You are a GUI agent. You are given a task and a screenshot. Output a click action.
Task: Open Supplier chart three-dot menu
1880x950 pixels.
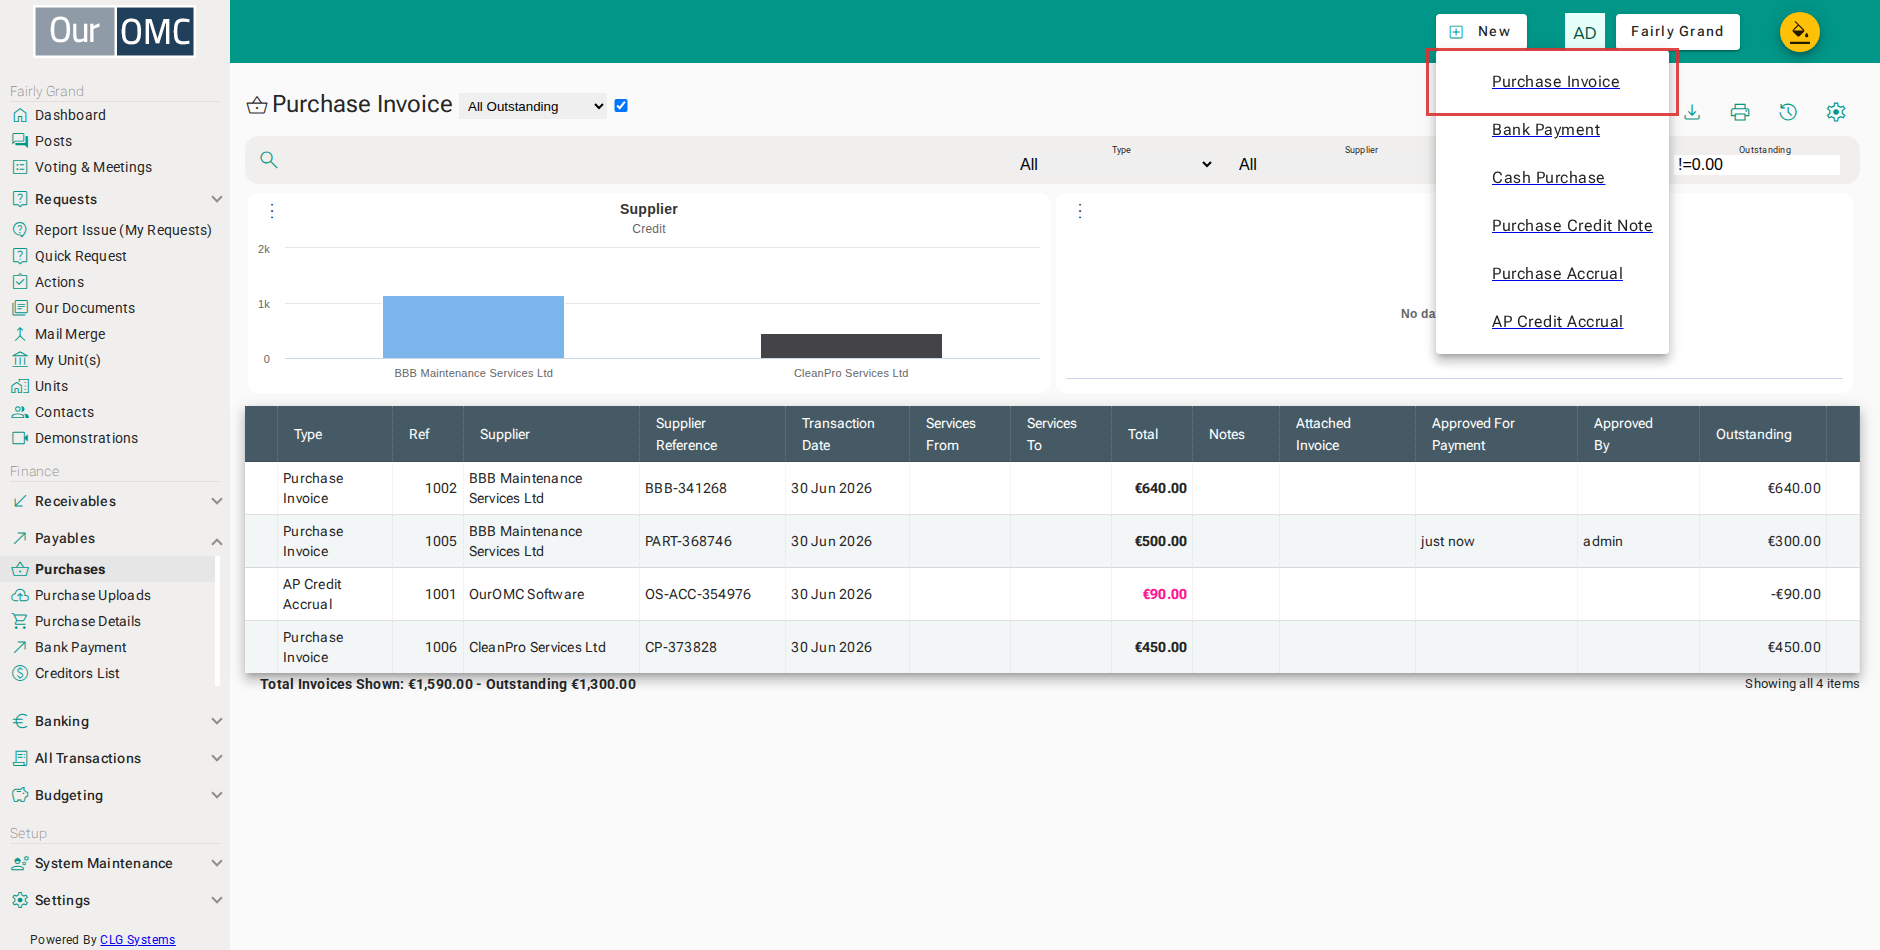(x=272, y=211)
